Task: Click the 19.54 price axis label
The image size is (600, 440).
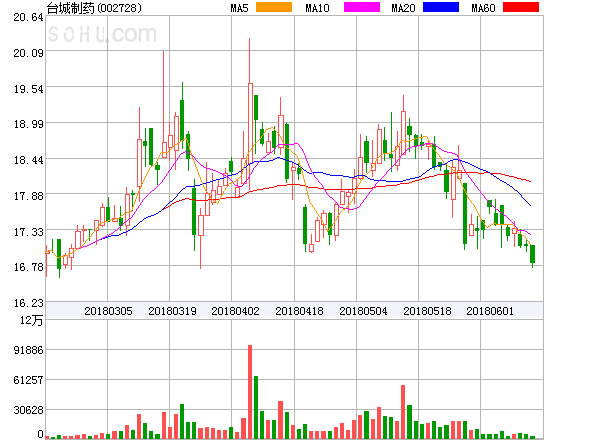Action: (28, 89)
